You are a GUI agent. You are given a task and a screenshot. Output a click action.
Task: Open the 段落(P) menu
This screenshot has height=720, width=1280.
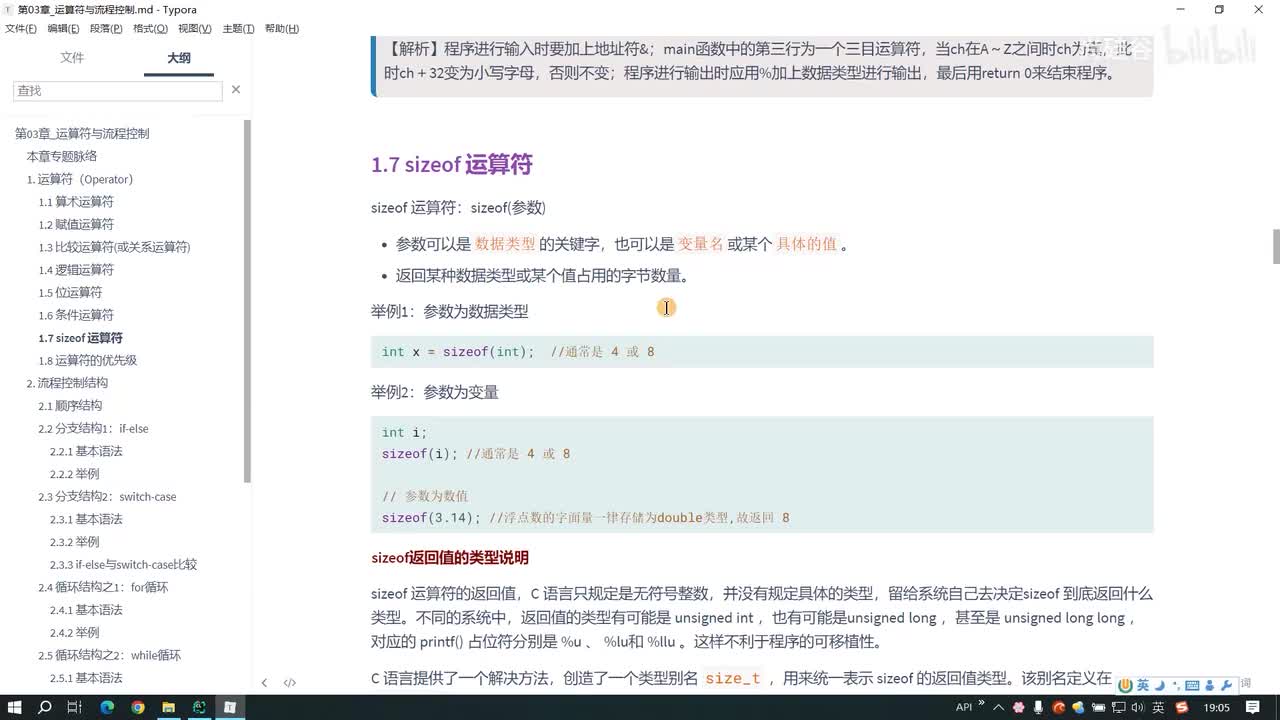(x=106, y=29)
